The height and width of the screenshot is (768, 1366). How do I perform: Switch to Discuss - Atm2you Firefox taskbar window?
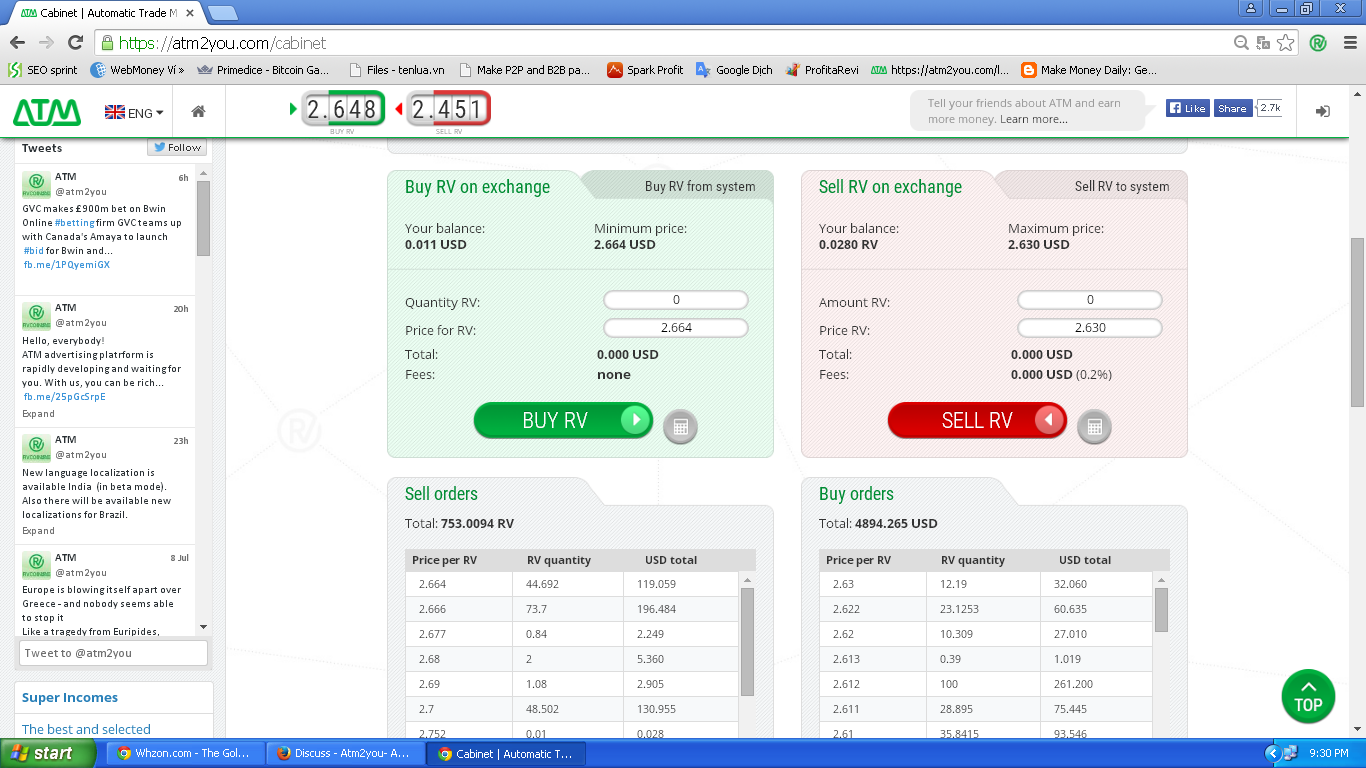[346, 753]
